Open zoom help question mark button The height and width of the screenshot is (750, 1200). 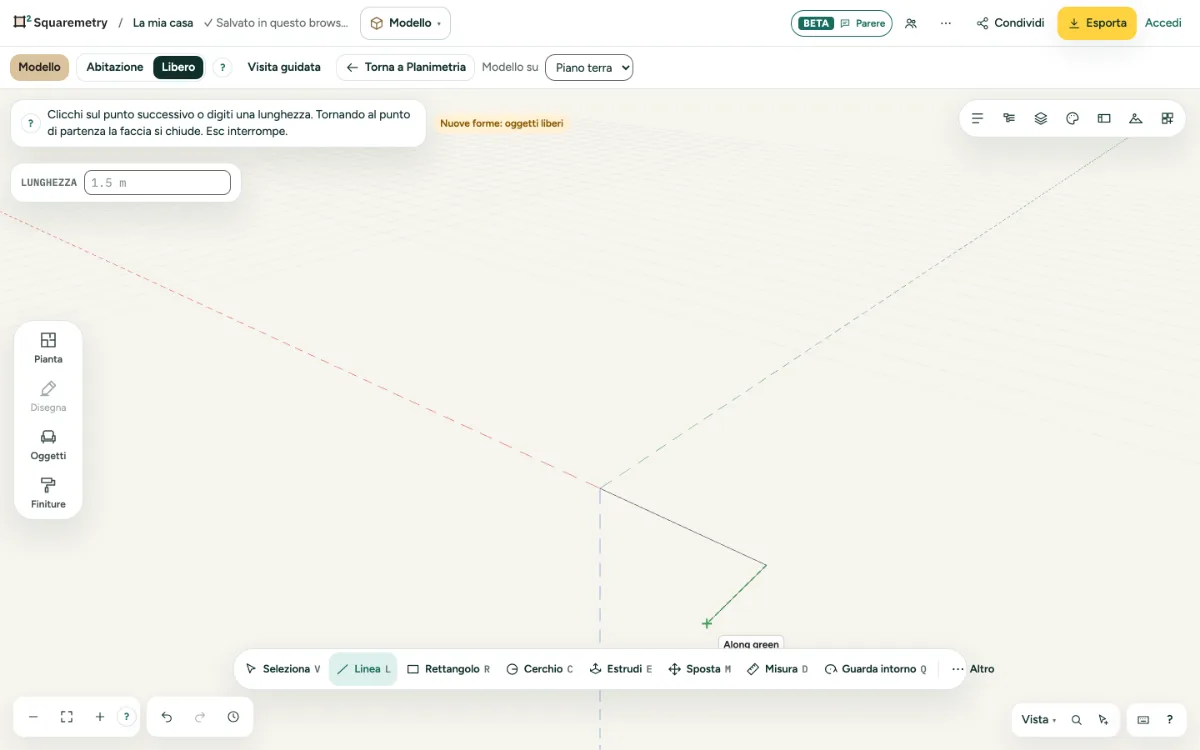(126, 717)
